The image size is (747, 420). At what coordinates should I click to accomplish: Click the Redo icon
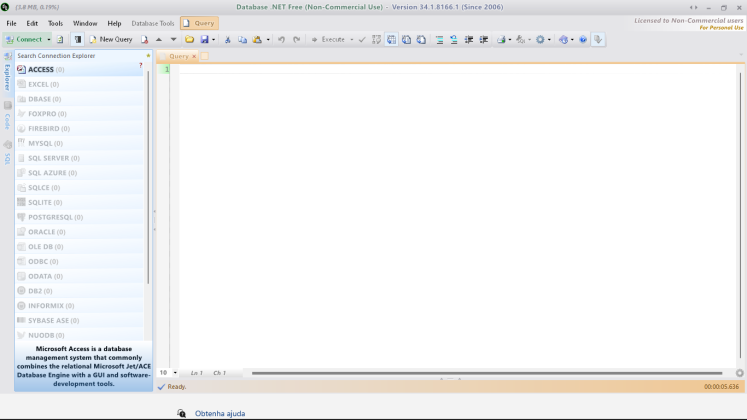pos(296,40)
